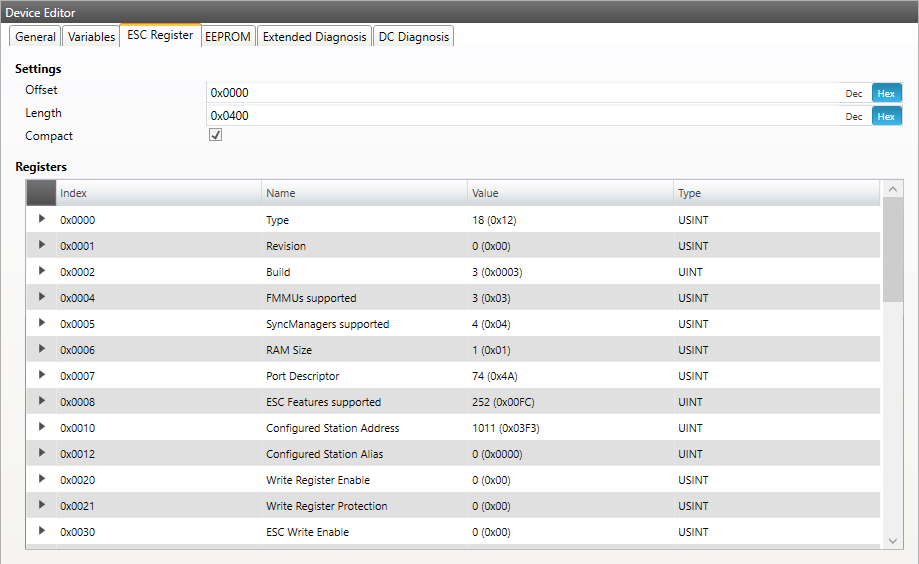Sort registers by Index column header
This screenshot has height=564, width=919.
[158, 193]
